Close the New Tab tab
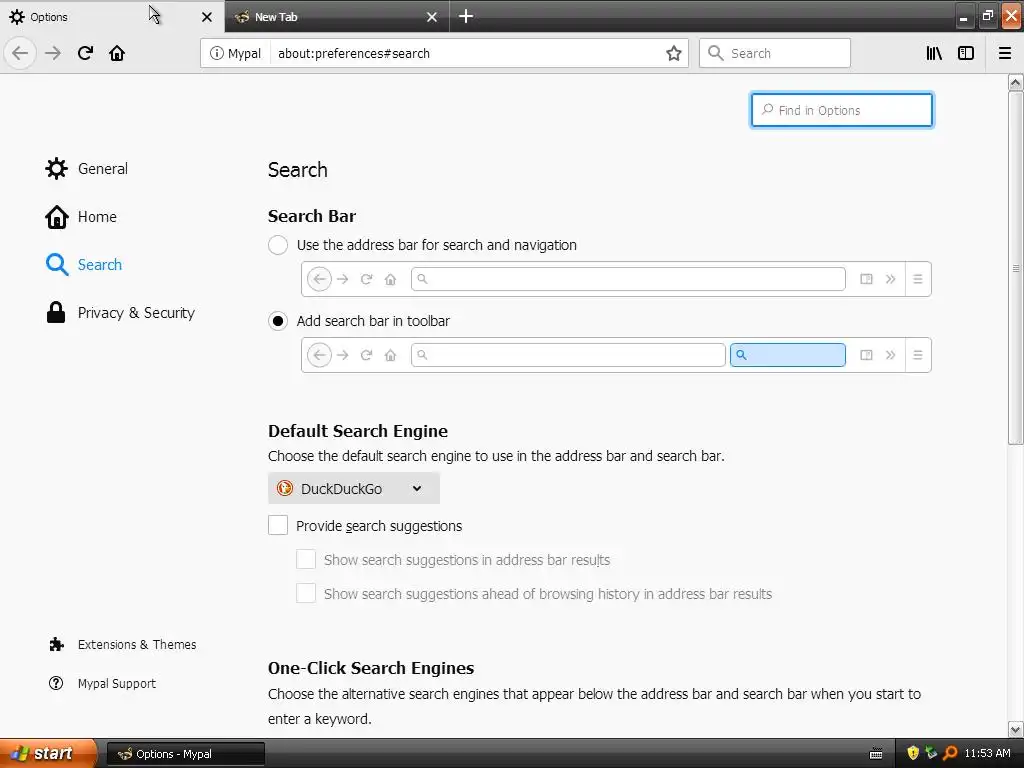The height and width of the screenshot is (768, 1024). point(432,17)
